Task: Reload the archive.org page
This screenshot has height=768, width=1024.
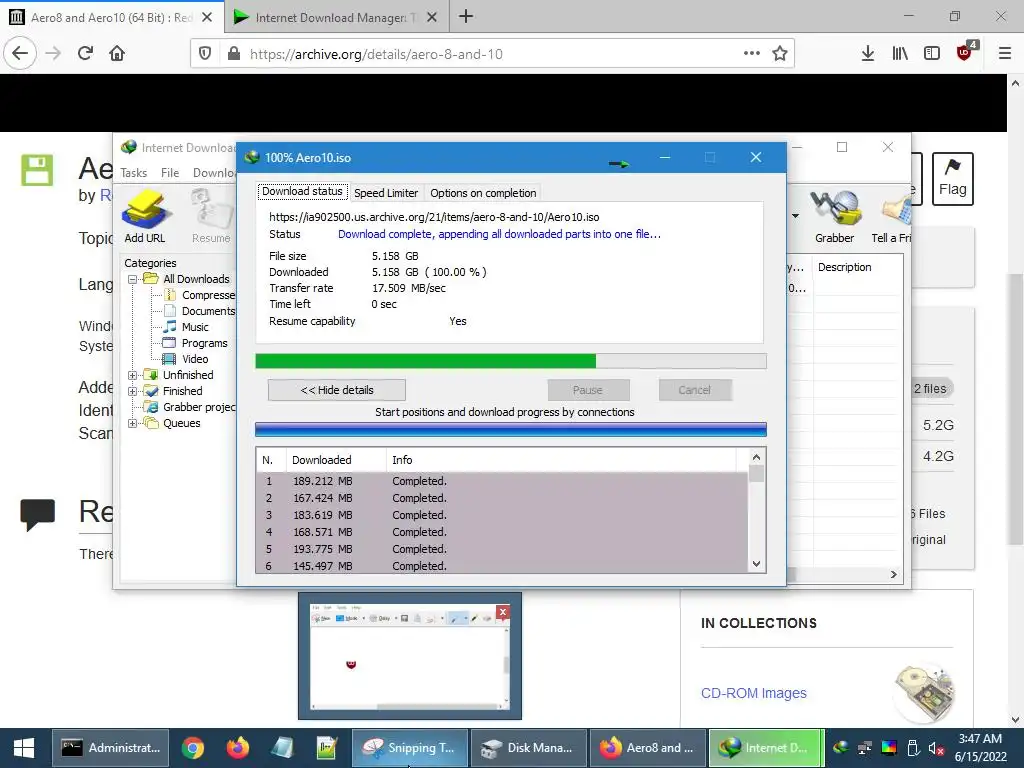Action: click(85, 53)
